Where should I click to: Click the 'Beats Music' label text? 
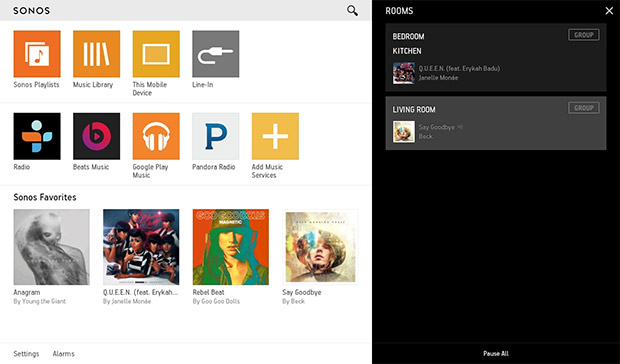pyautogui.click(x=91, y=167)
